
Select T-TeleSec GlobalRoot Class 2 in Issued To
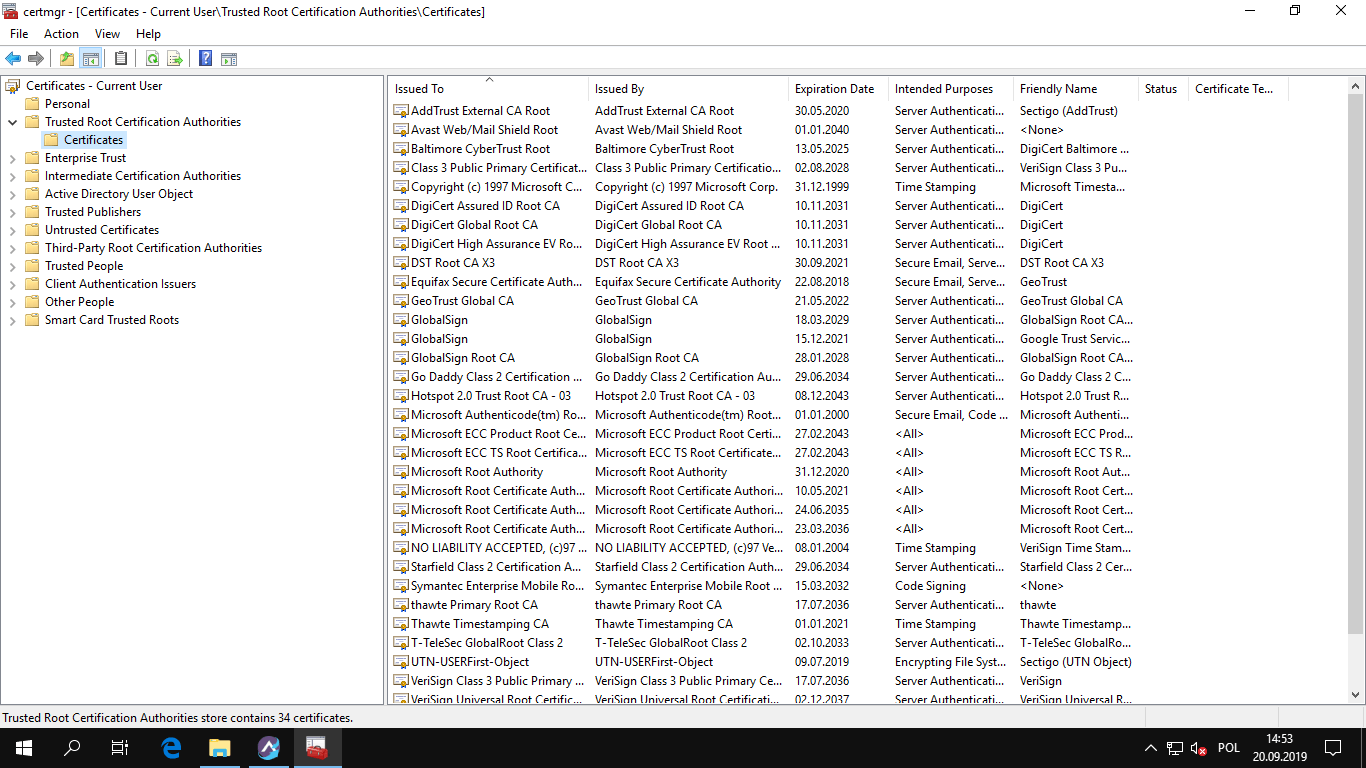coord(487,643)
